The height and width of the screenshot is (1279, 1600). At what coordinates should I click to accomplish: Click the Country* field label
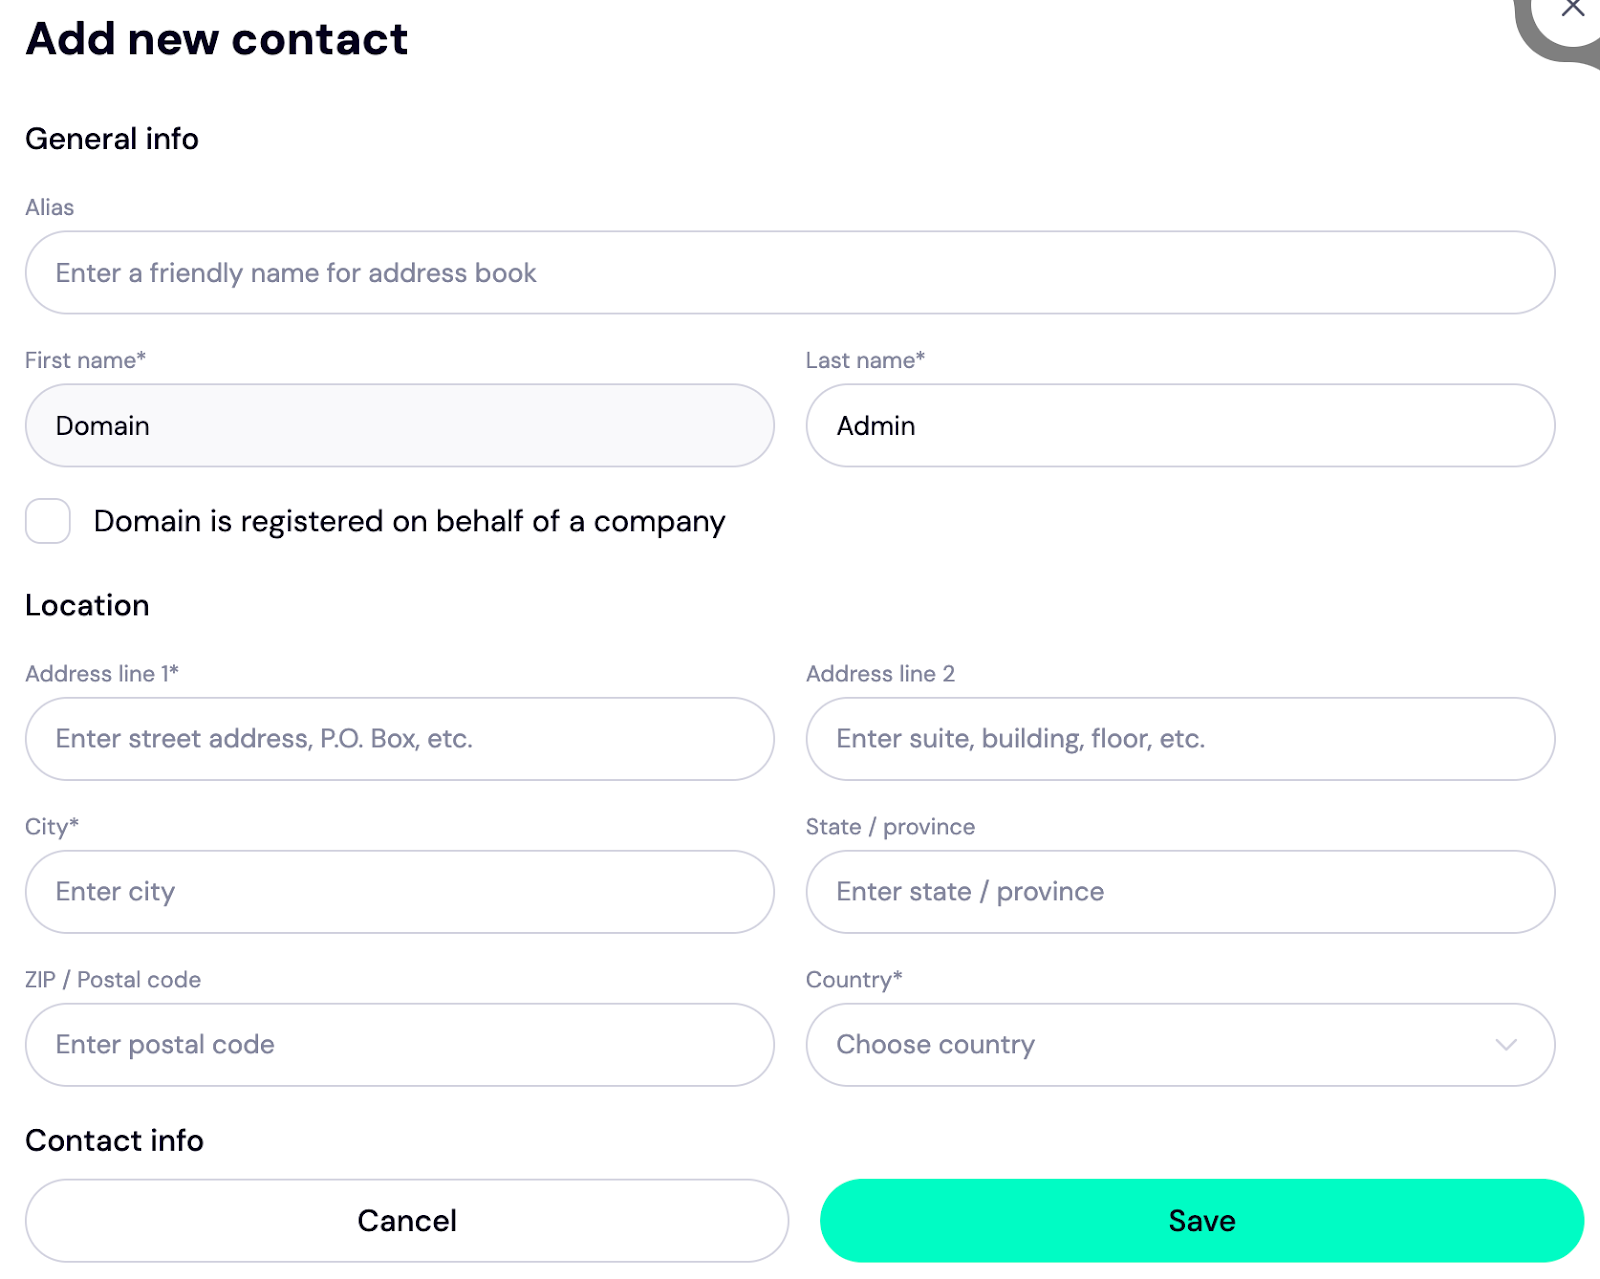[854, 980]
